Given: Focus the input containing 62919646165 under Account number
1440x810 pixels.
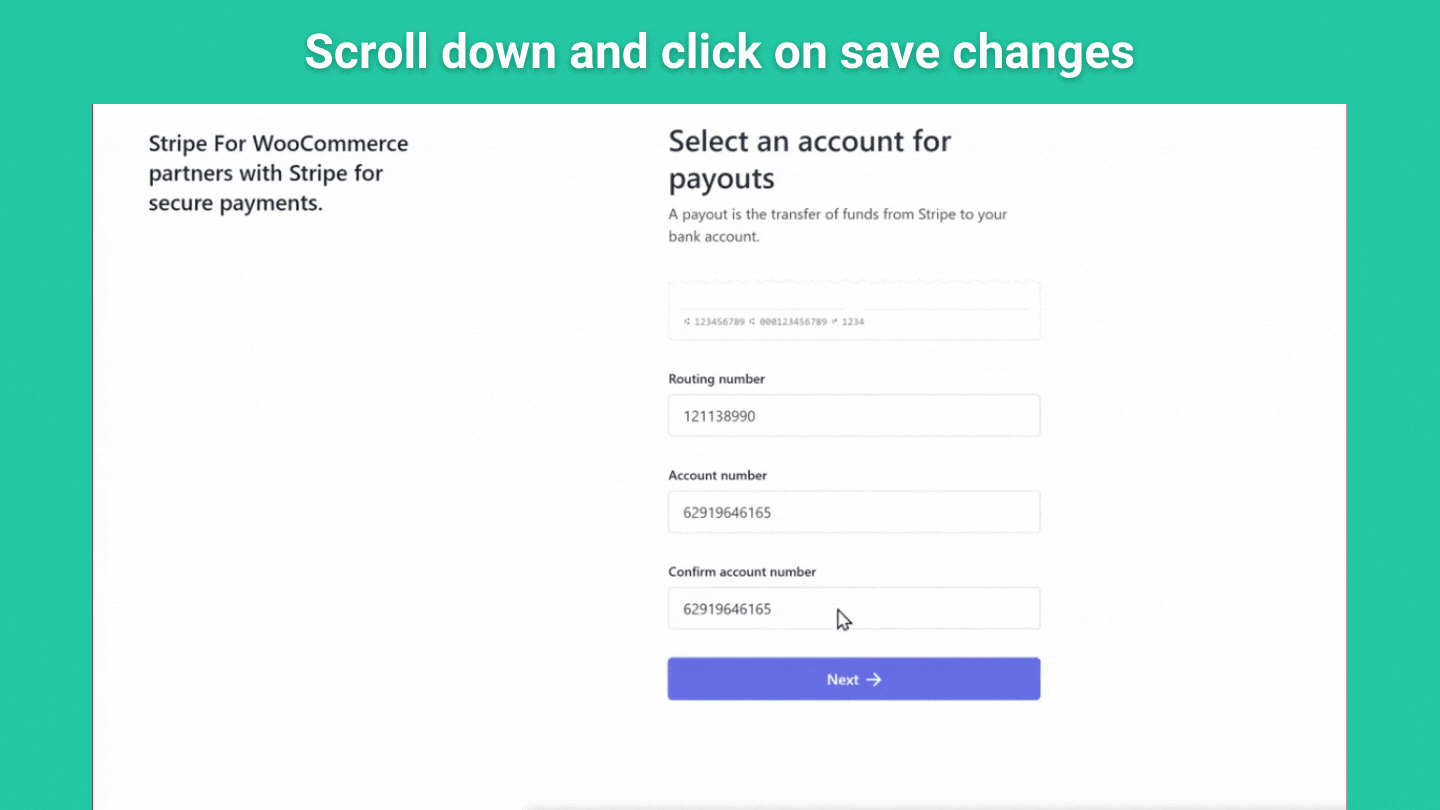Looking at the screenshot, I should (x=854, y=512).
